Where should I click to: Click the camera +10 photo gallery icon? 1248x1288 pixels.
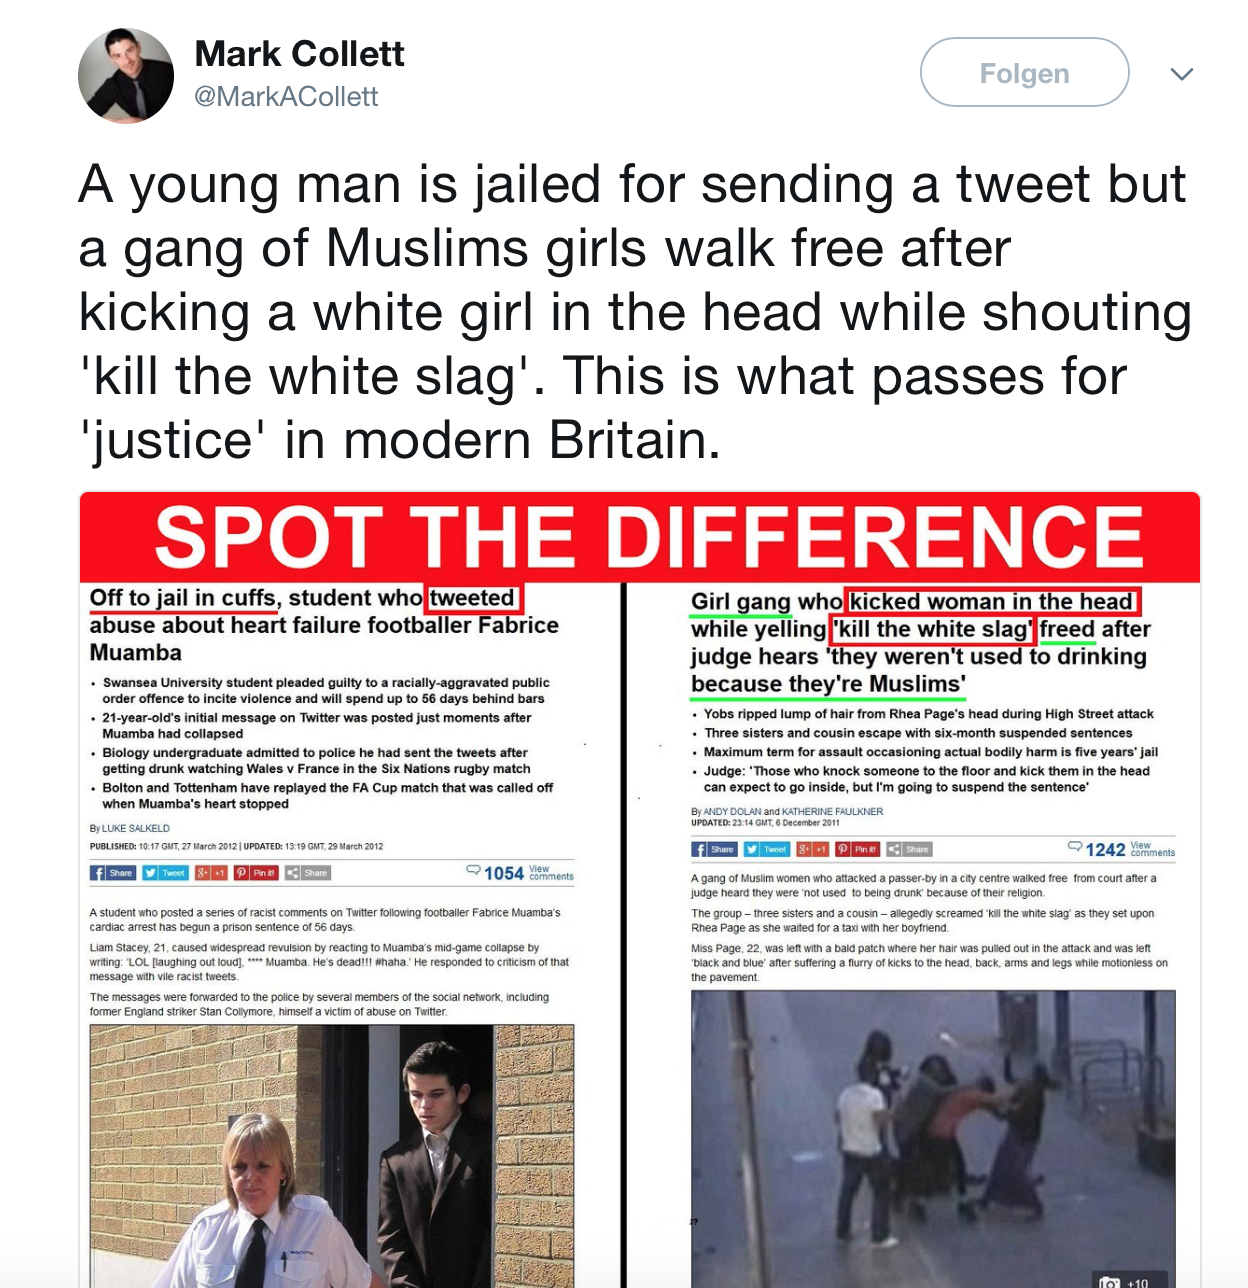[1123, 1282]
